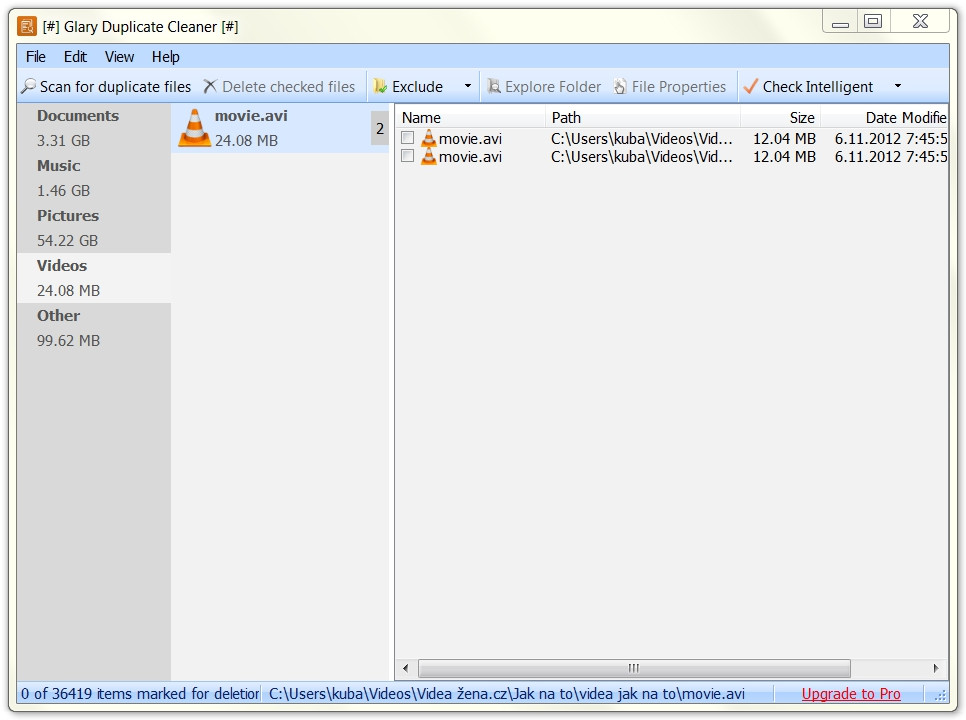This screenshot has height=720, width=966.
Task: Open the Help menu
Action: (165, 57)
